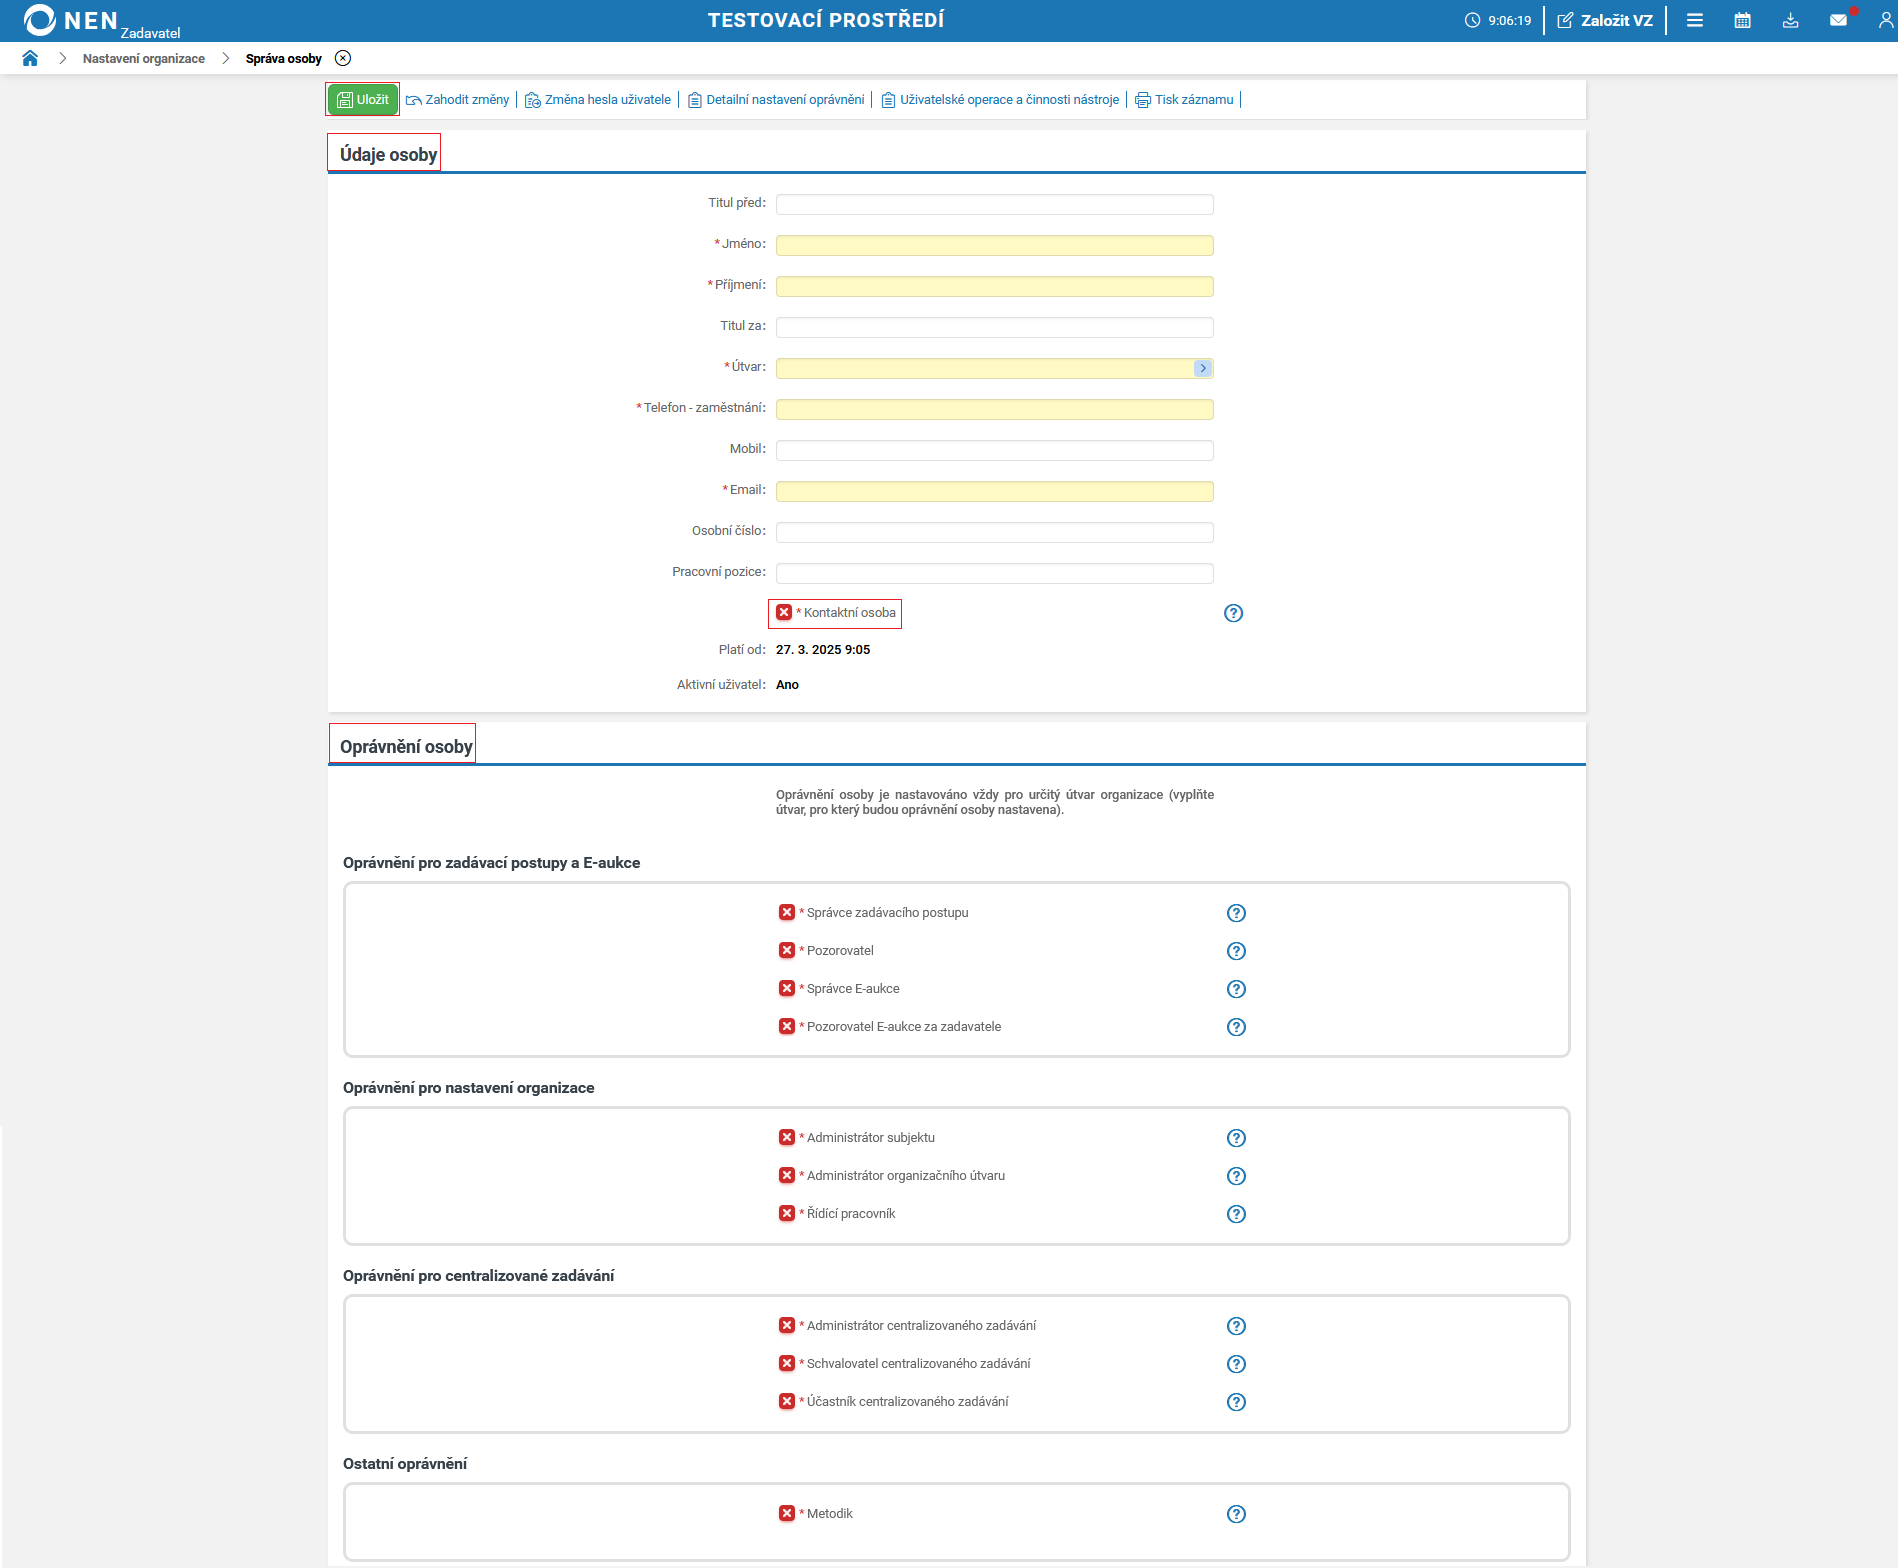
Task: Click the download tray icon in the header
Action: click(1791, 20)
